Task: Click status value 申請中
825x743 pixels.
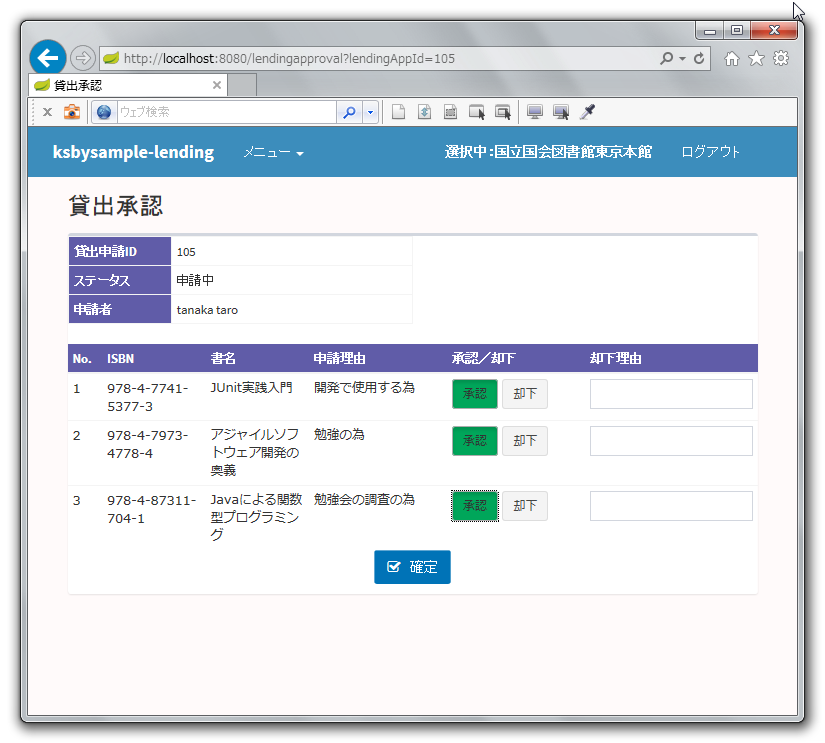Action: (195, 280)
